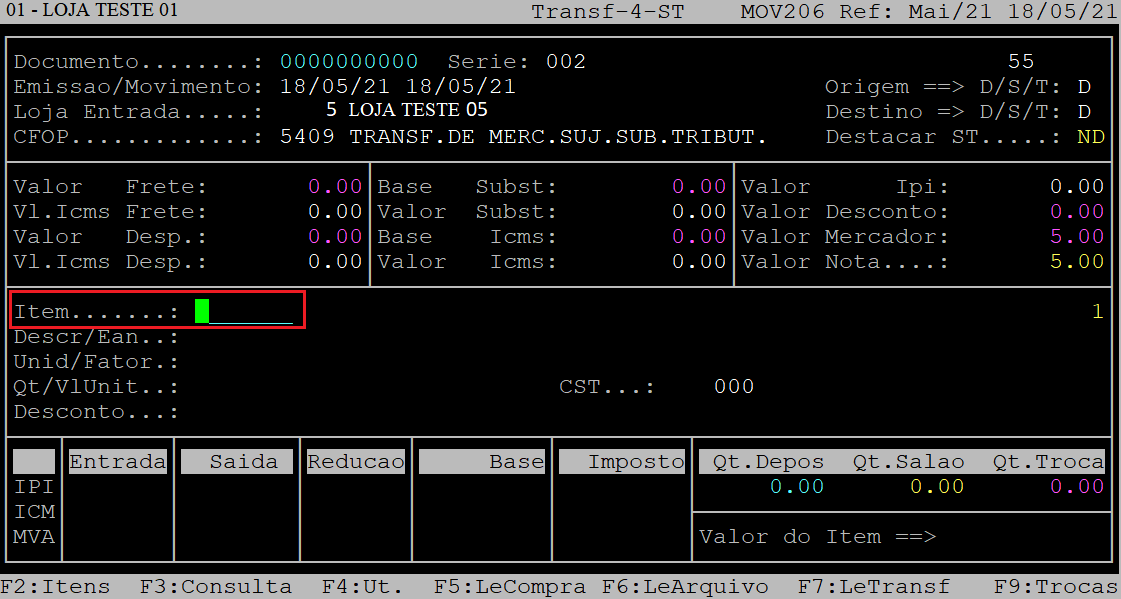Screen dimensions: 1121x599
Task: Activate F5:LeCompra in the bottom bar
Action: click(509, 587)
